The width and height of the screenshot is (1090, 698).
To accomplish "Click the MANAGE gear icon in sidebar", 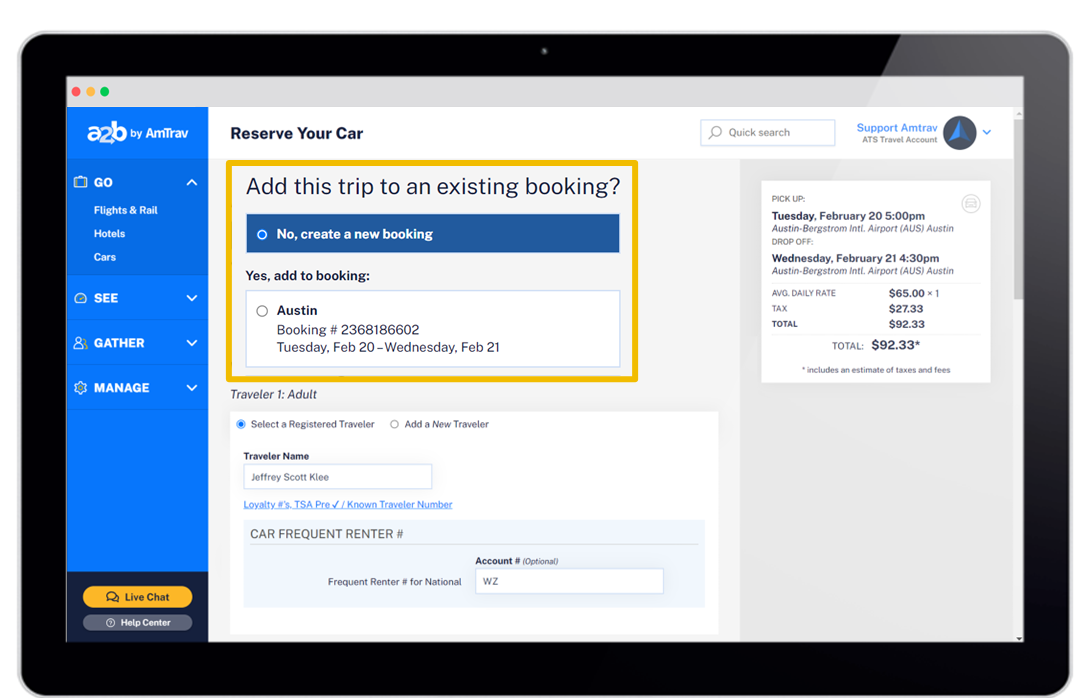I will (x=81, y=388).
